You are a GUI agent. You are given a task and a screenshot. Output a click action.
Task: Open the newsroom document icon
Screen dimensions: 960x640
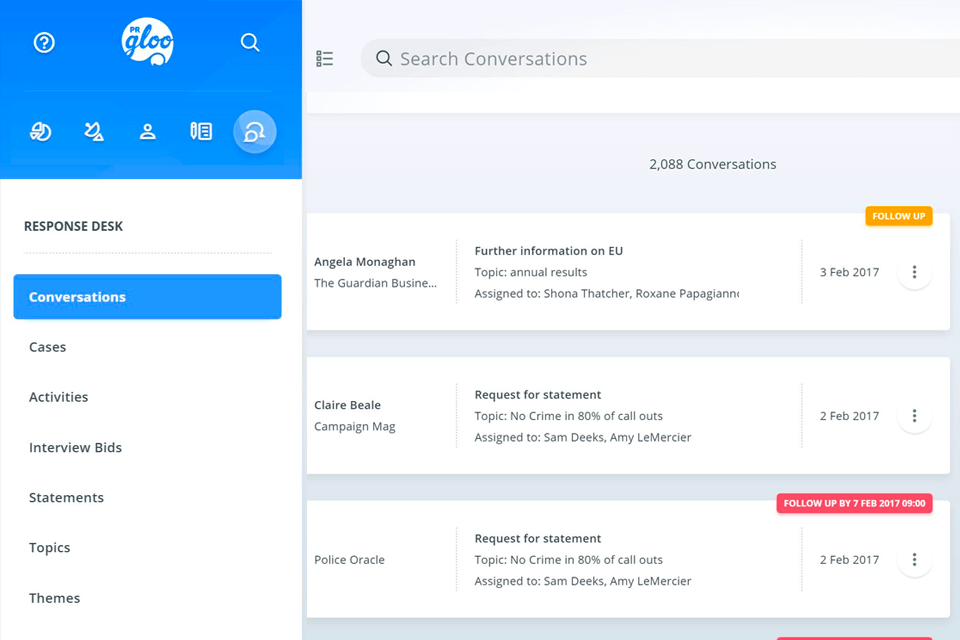pyautogui.click(x=201, y=131)
